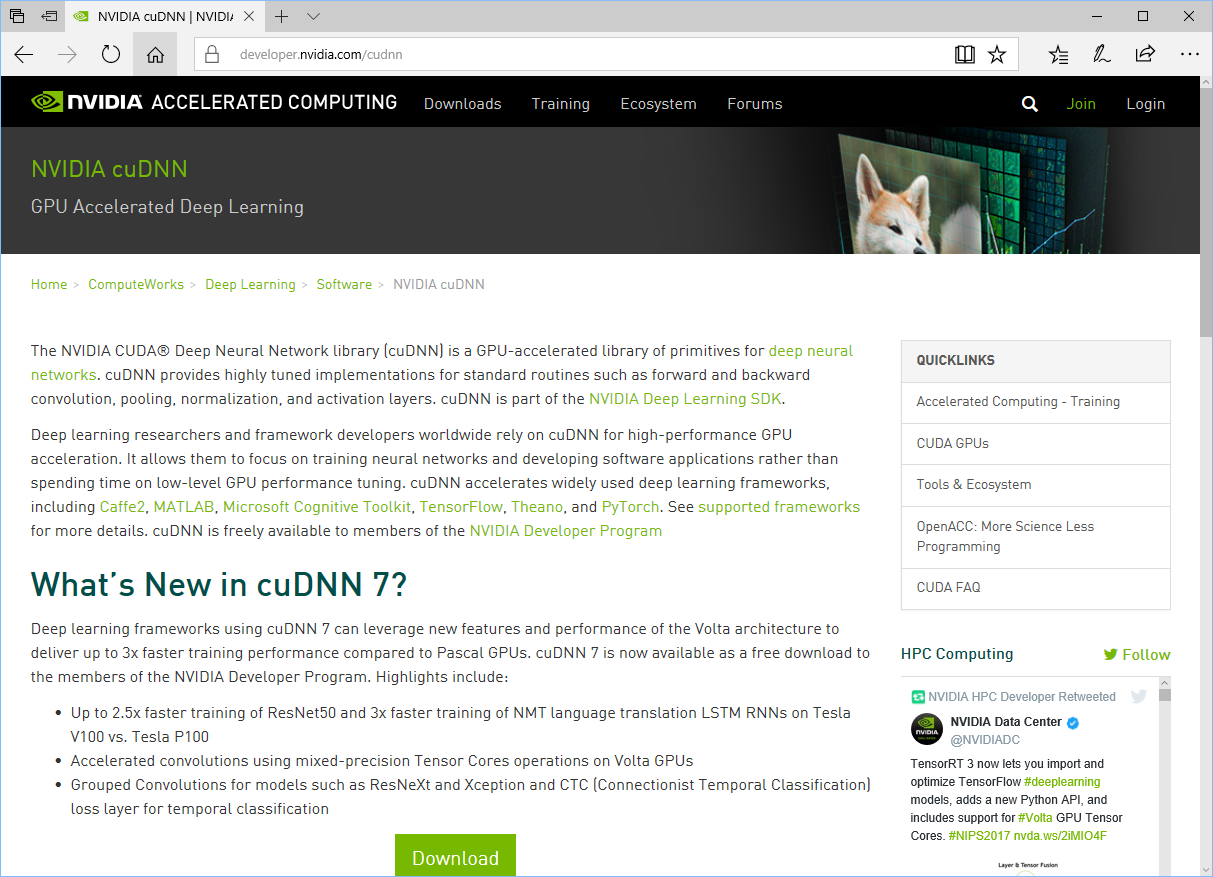Open the NVIDIA Data Center profile name
Viewport: 1213px width, 877px height.
click(x=1007, y=722)
